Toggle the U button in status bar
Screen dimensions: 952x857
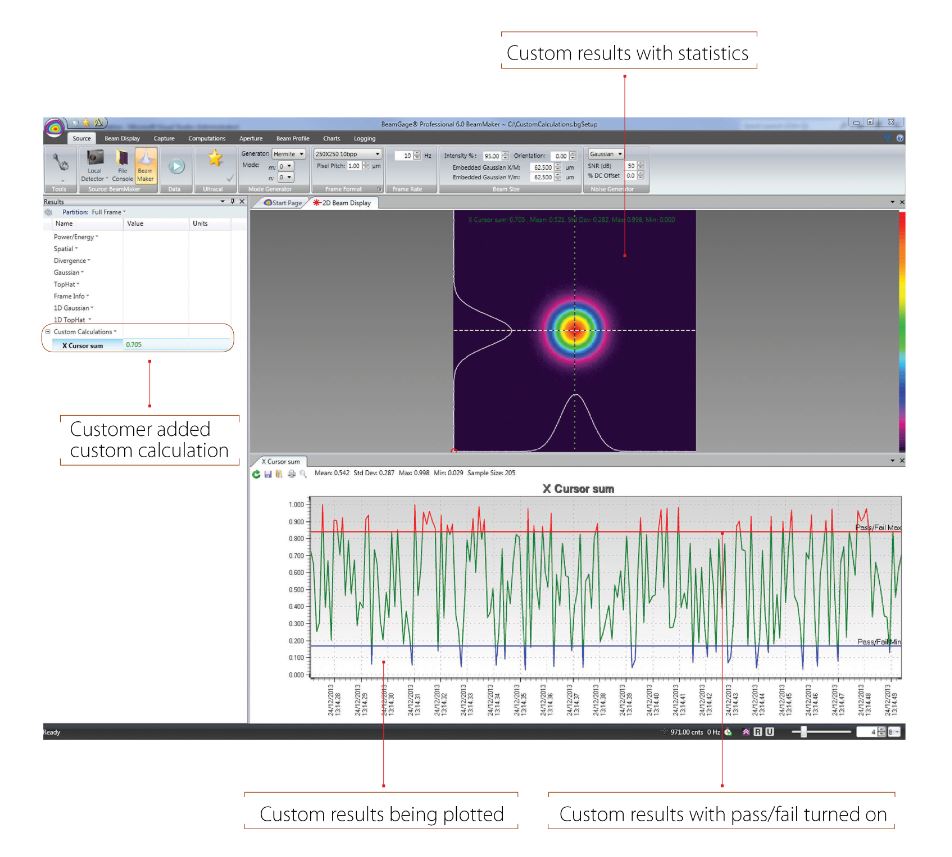click(770, 733)
